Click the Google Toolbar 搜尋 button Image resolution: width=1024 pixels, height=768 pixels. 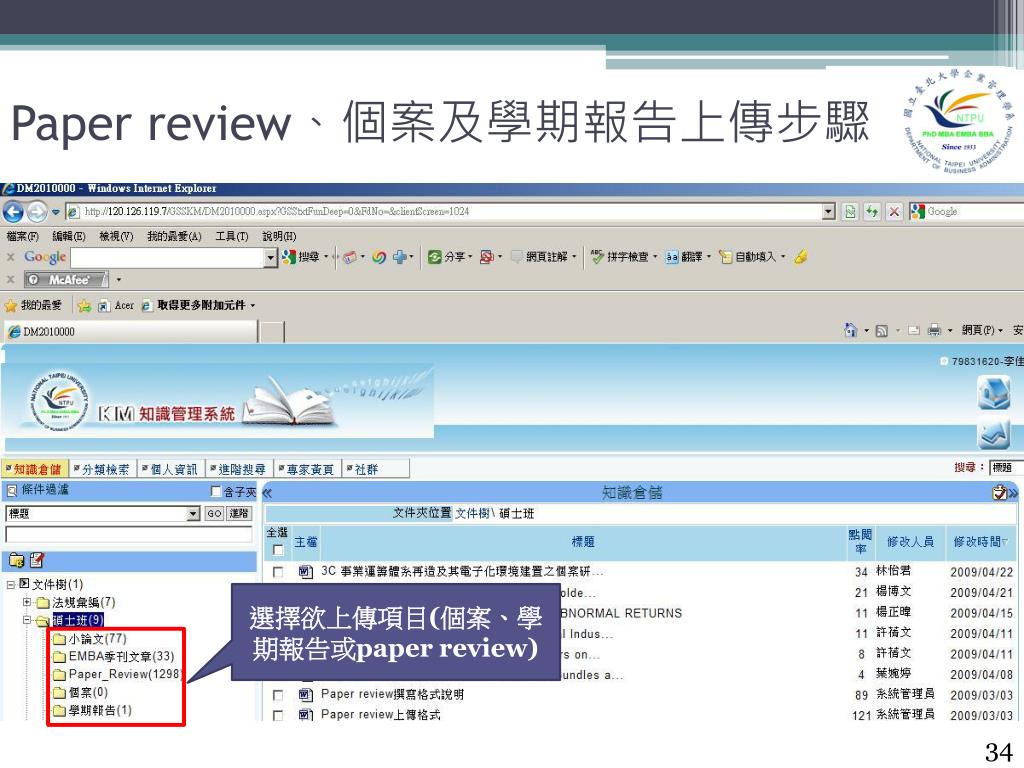(301, 257)
